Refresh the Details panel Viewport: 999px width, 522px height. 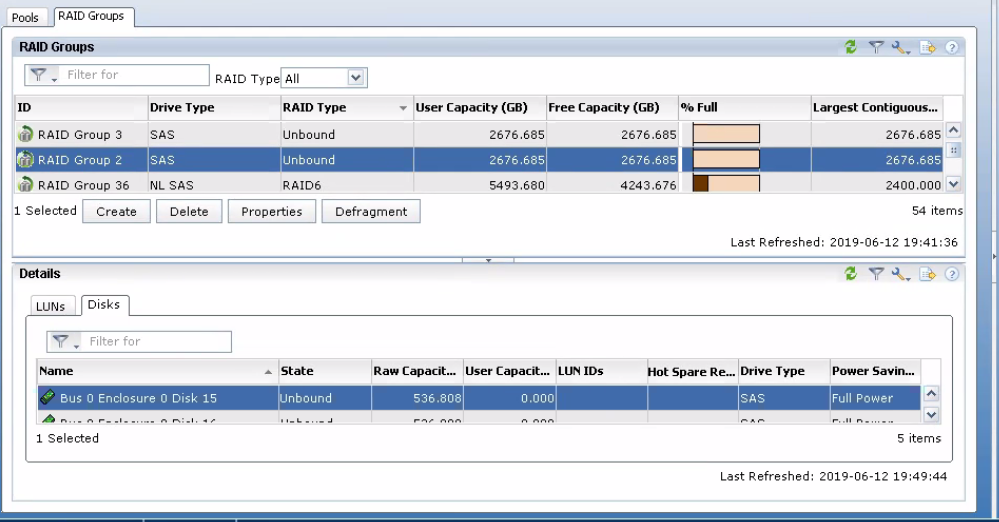tap(851, 274)
